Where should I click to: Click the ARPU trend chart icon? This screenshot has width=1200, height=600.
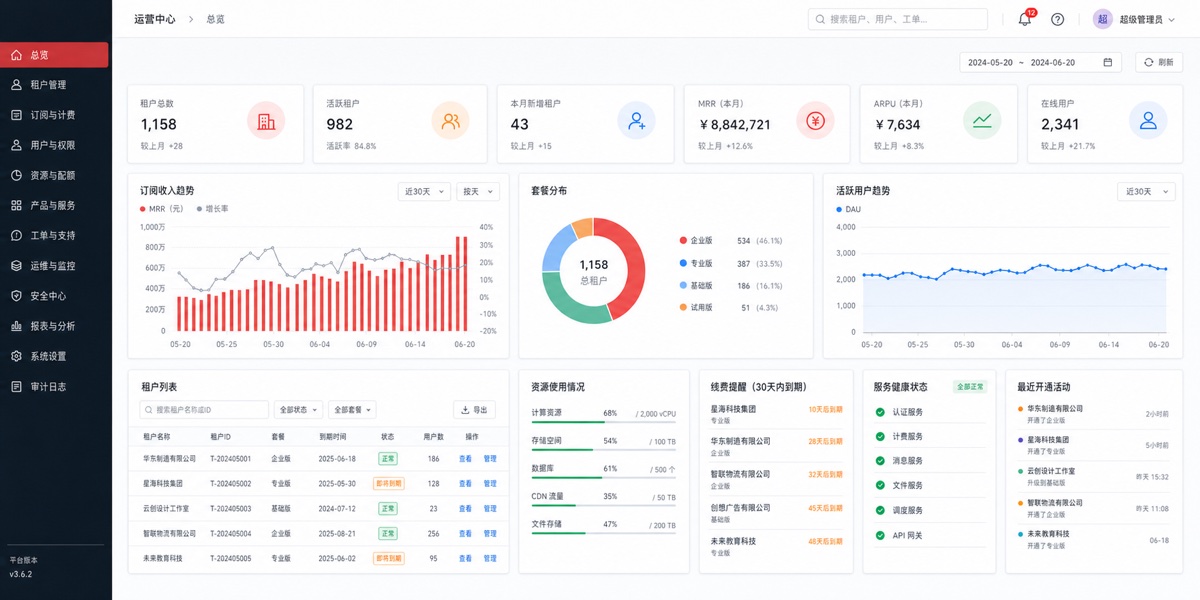click(982, 121)
